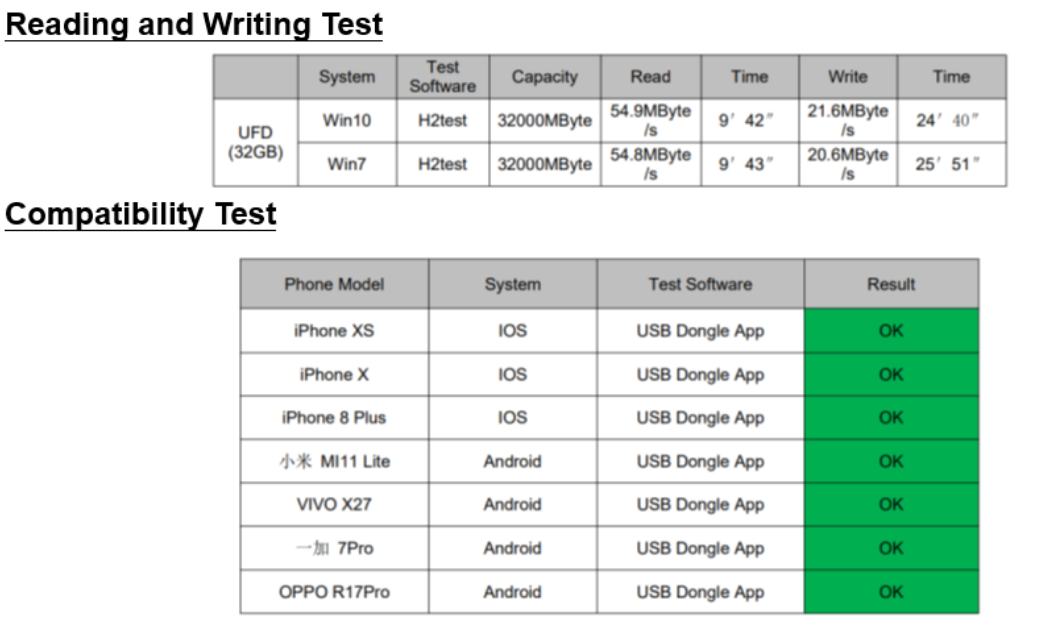Viewport: 1047px width, 630px height.
Task: Select the iPhone 8 Plus cell
Action: (x=334, y=418)
